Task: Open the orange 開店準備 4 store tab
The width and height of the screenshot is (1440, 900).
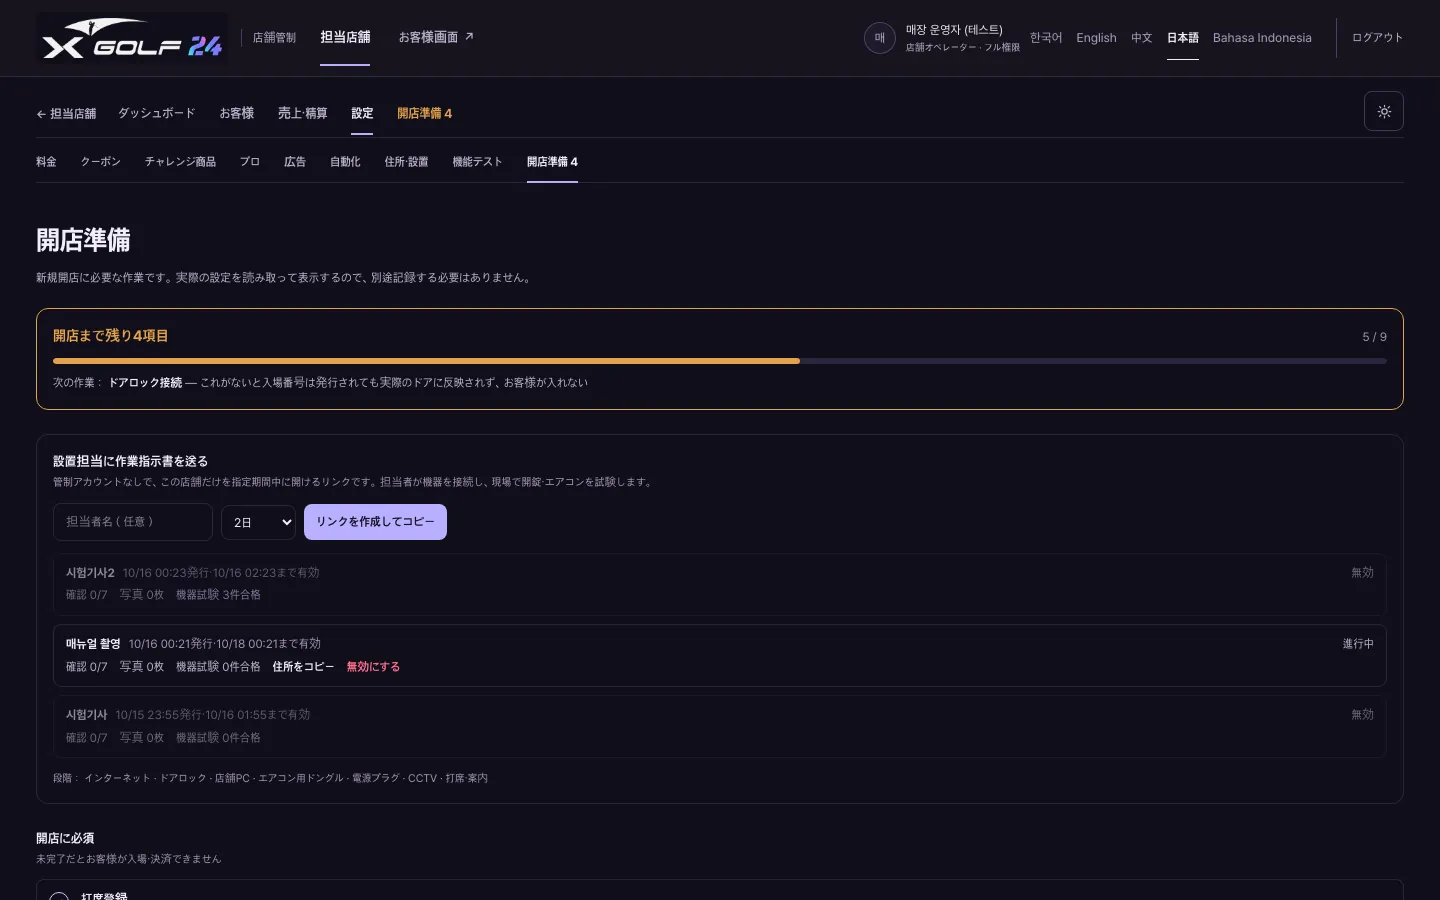Action: (425, 114)
